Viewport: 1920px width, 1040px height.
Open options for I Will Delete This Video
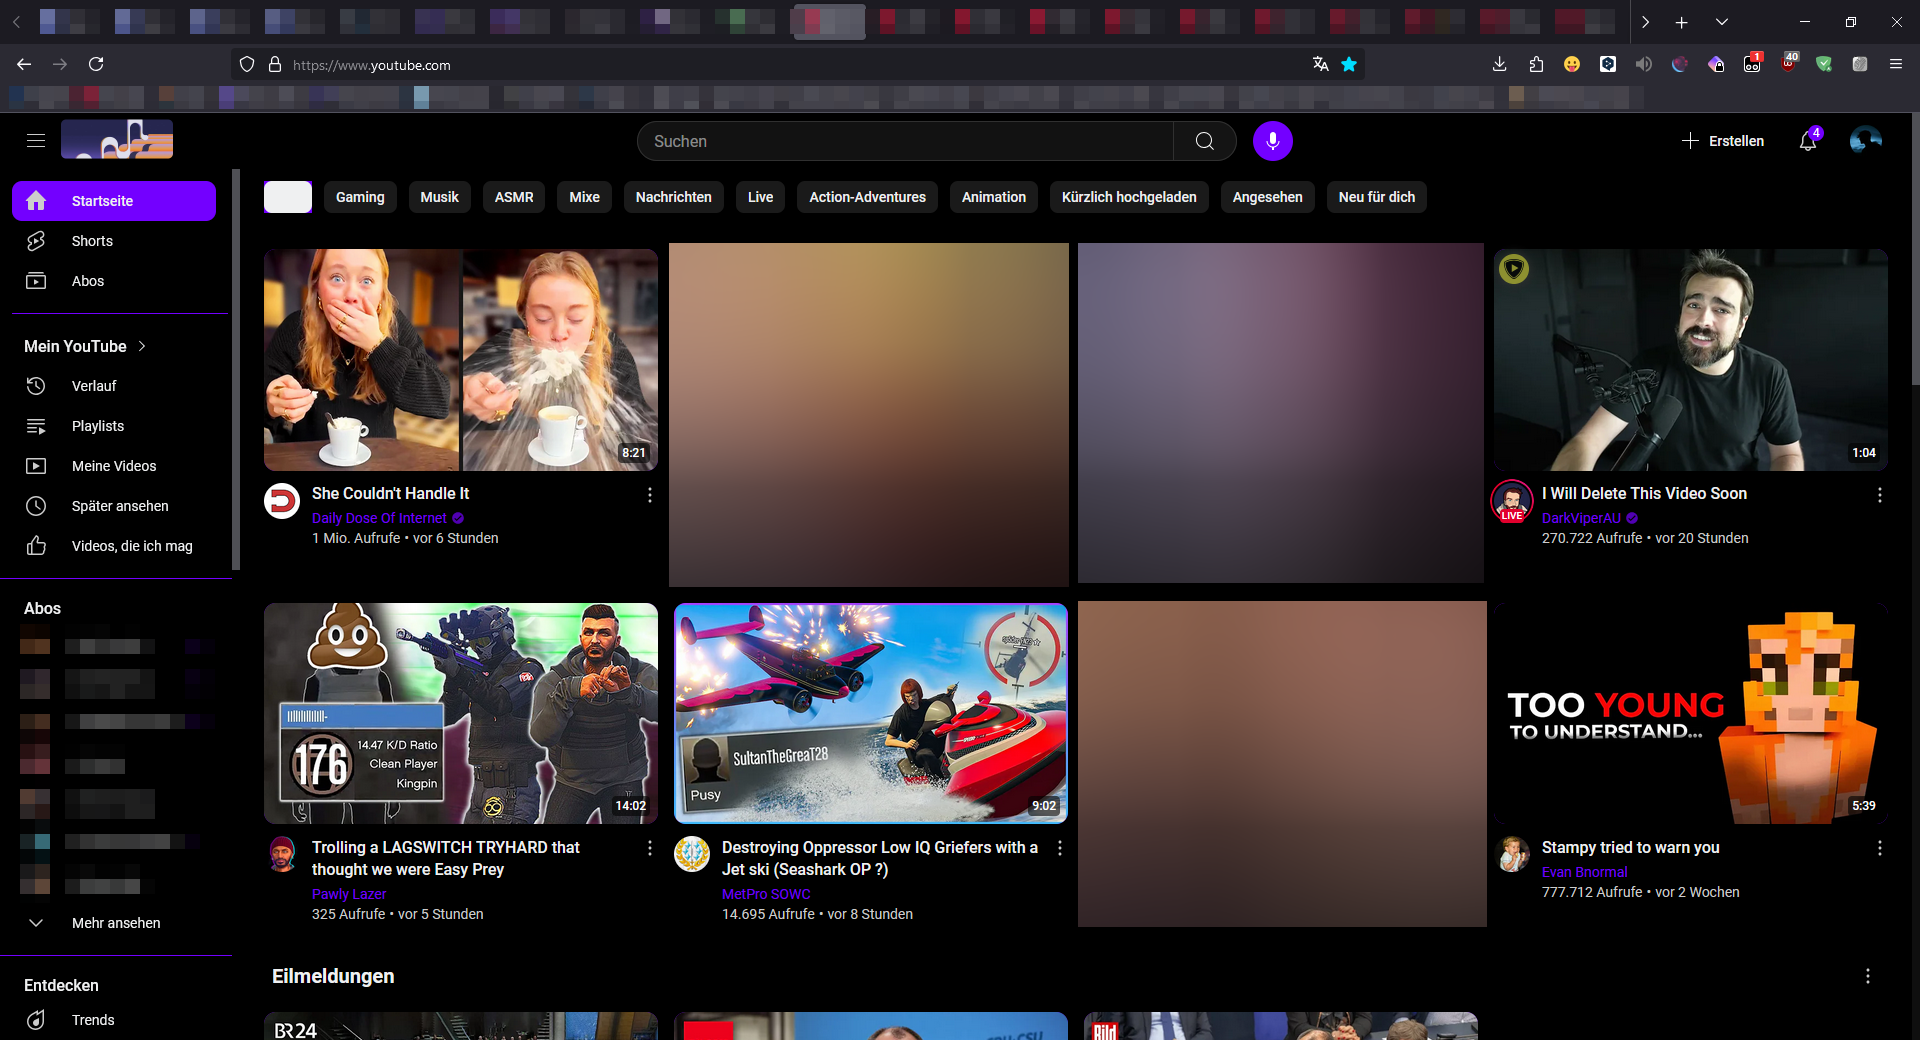coord(1880,495)
